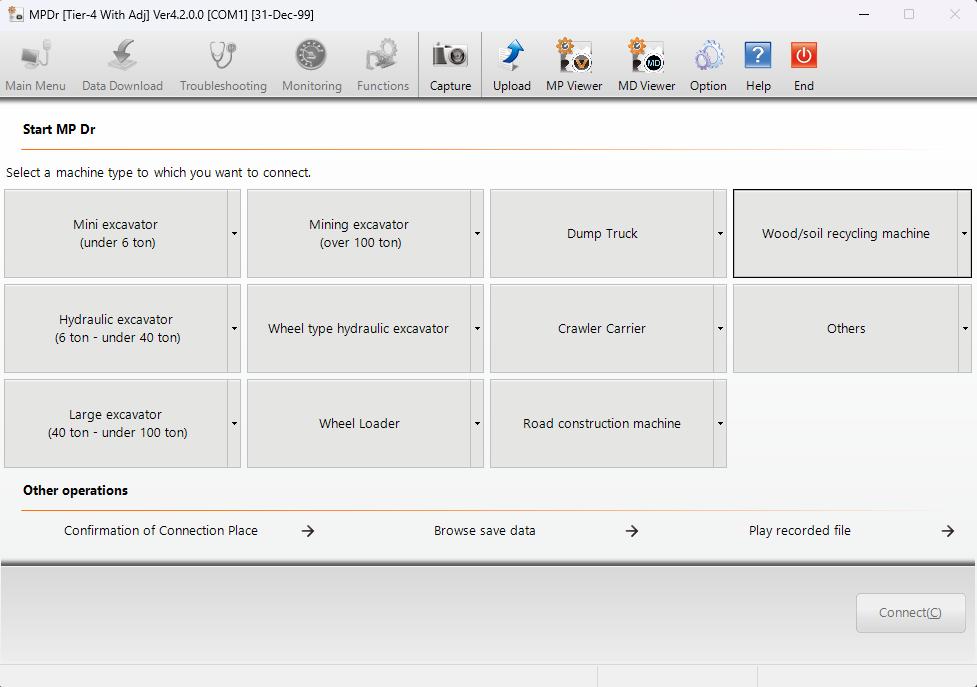This screenshot has width=977, height=687.
Task: Select Wood/soil recycling machine type
Action: coord(845,234)
